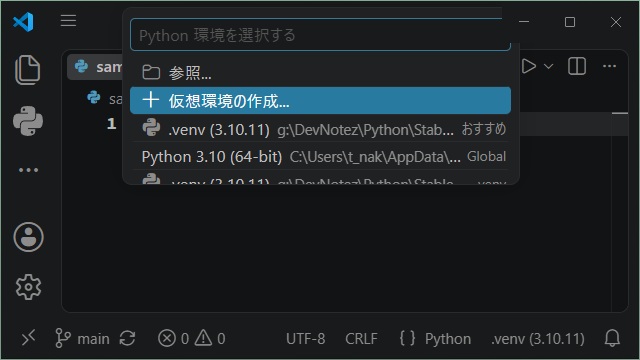
Task: Change file encoding UTF-8
Action: tap(306, 339)
